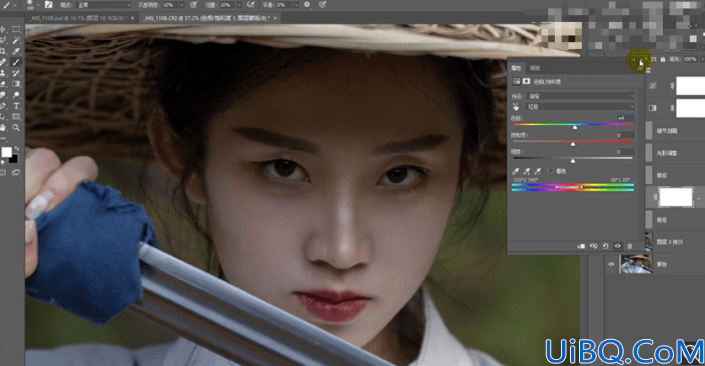Image resolution: width=705 pixels, height=366 pixels.
Task: Swap foreground and background colors
Action: [17, 148]
